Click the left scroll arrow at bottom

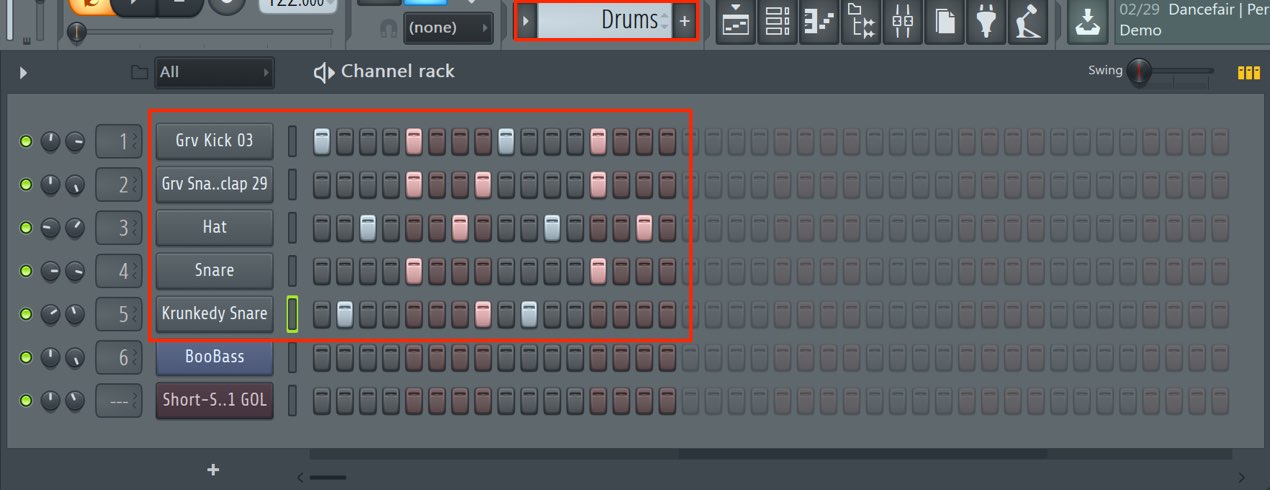pos(300,477)
